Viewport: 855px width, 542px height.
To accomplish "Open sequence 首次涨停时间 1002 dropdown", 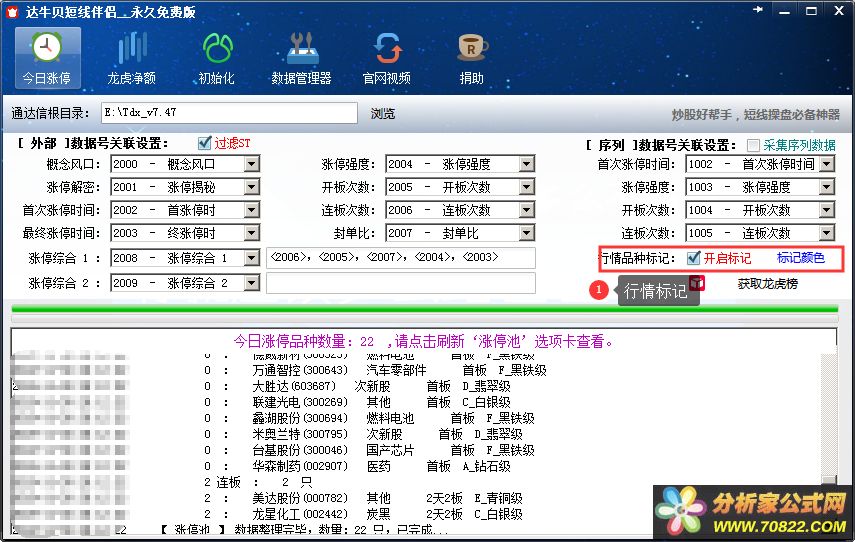I will [x=827, y=164].
